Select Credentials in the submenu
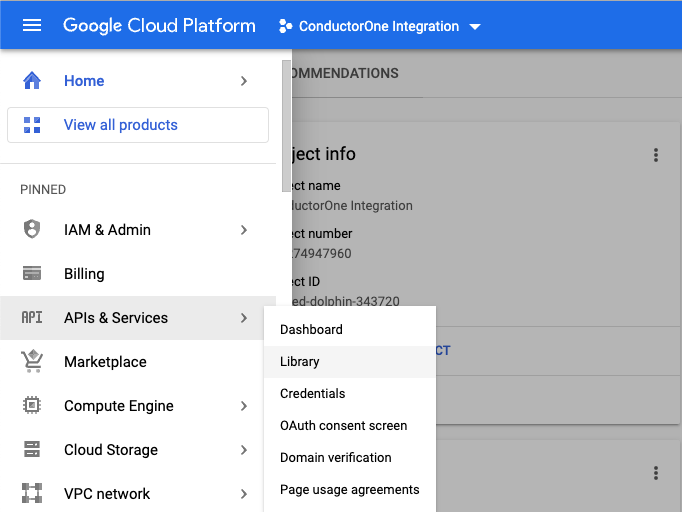This screenshot has width=682, height=512. (x=313, y=394)
